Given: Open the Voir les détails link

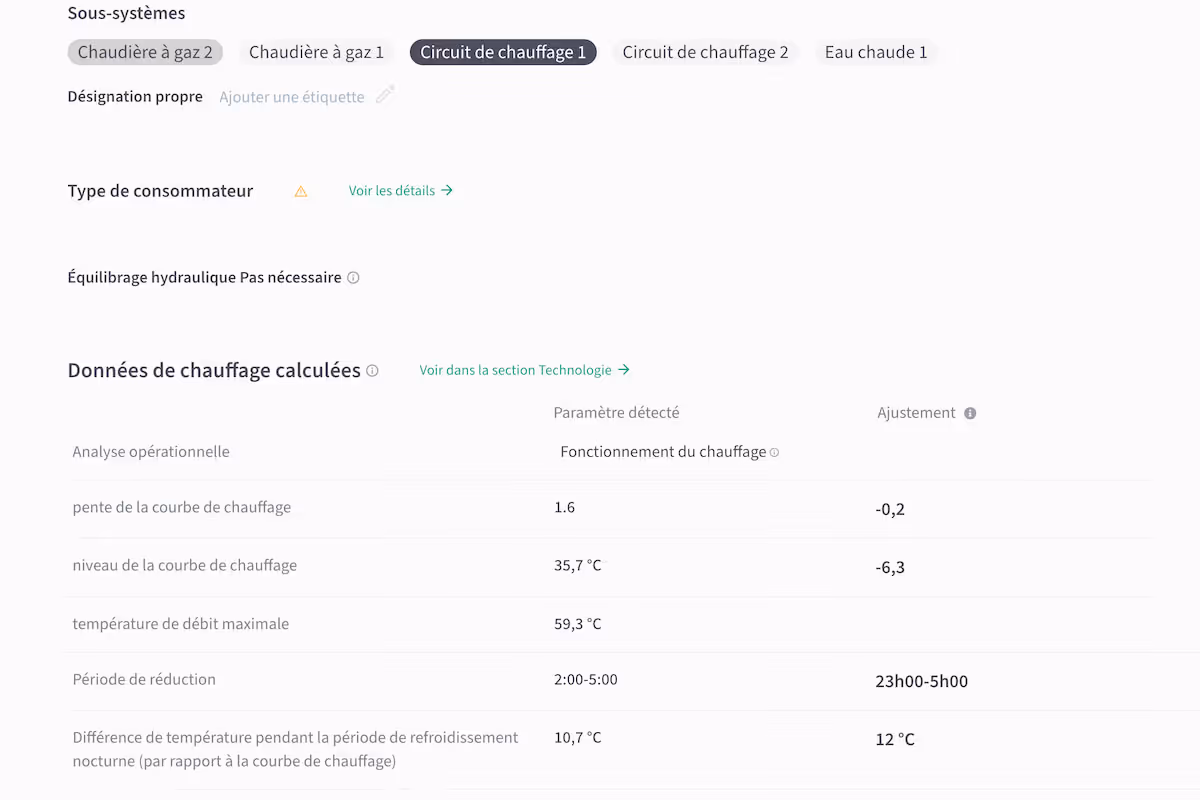Looking at the screenshot, I should point(401,190).
